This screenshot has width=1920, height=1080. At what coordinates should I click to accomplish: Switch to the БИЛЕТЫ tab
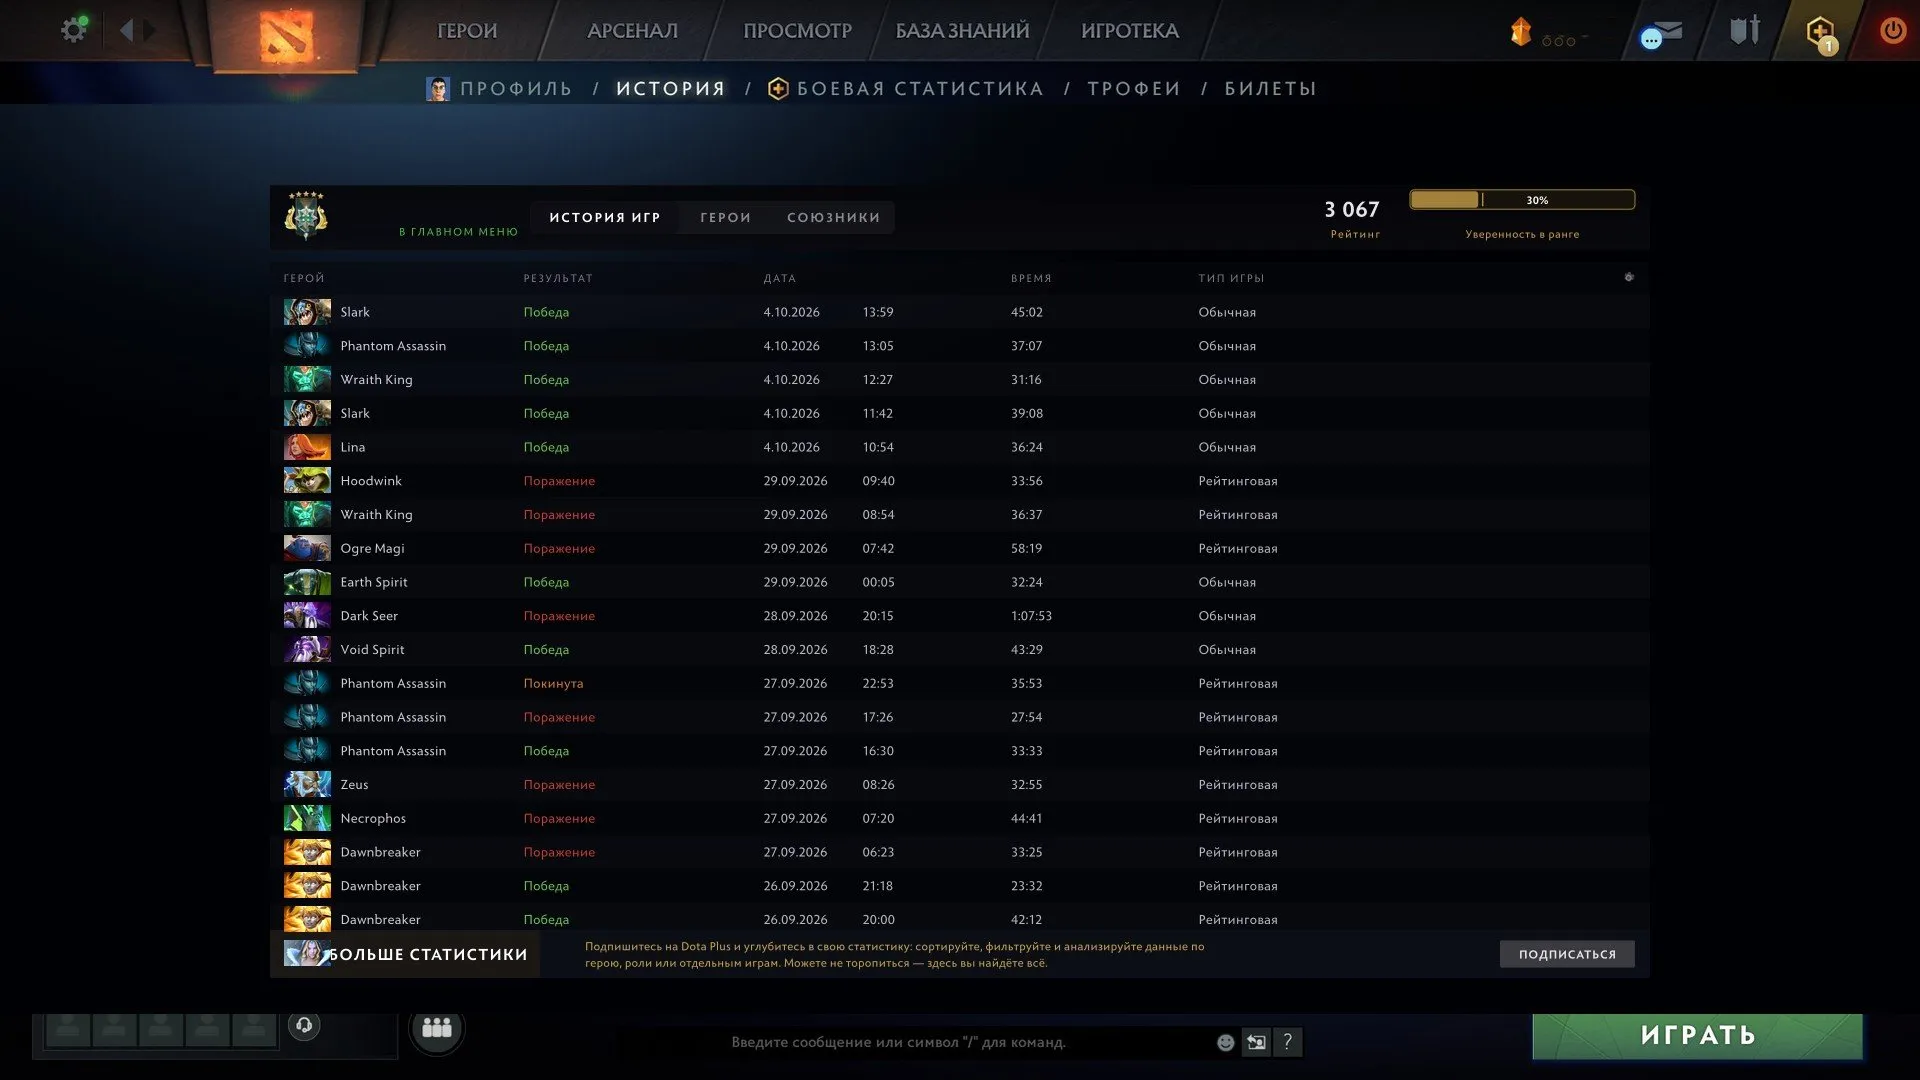(1270, 89)
